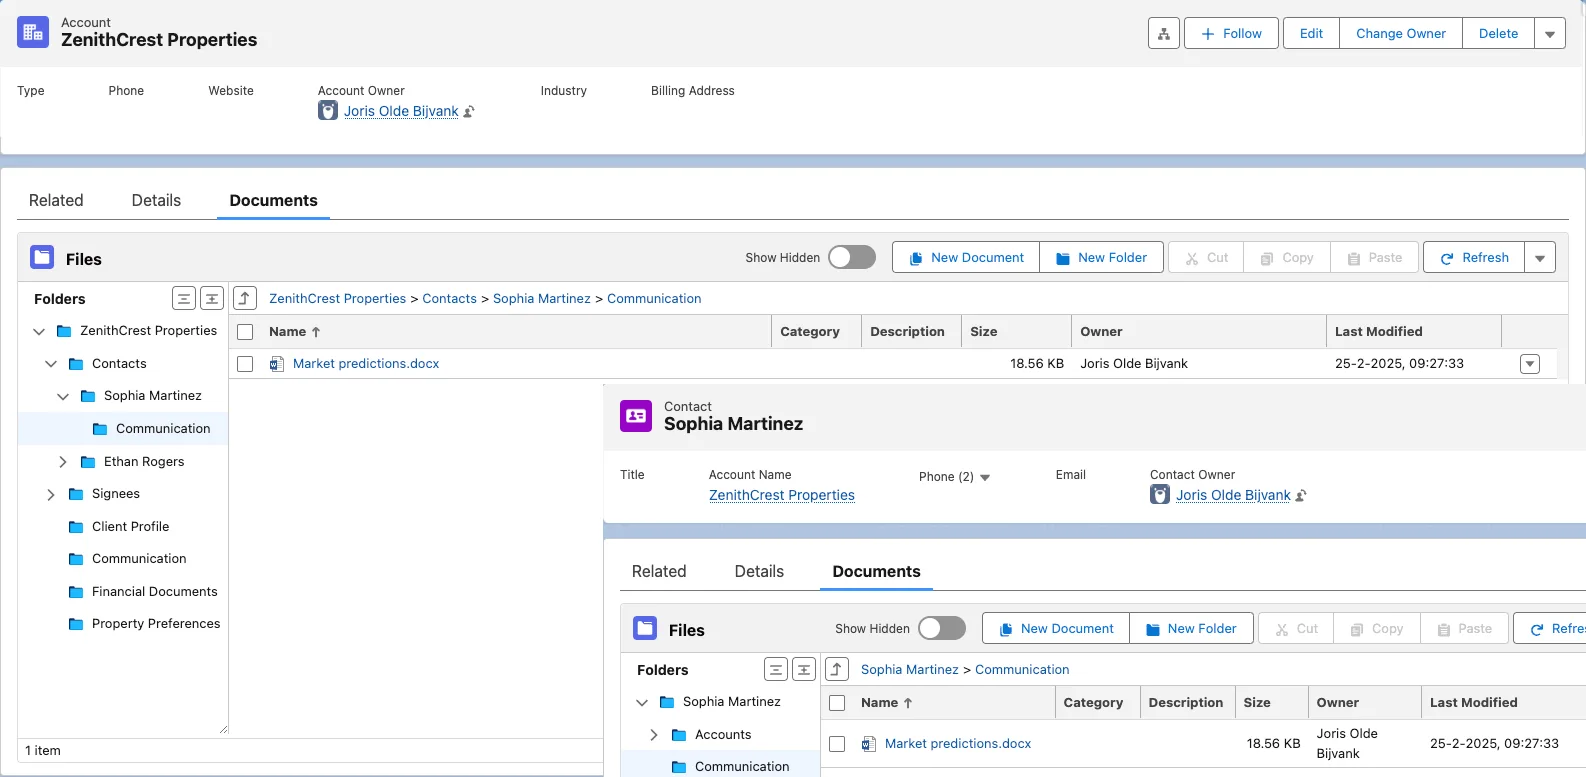The image size is (1586, 777).
Task: Open row actions menu for Market predictions.docx
Action: tap(1529, 364)
